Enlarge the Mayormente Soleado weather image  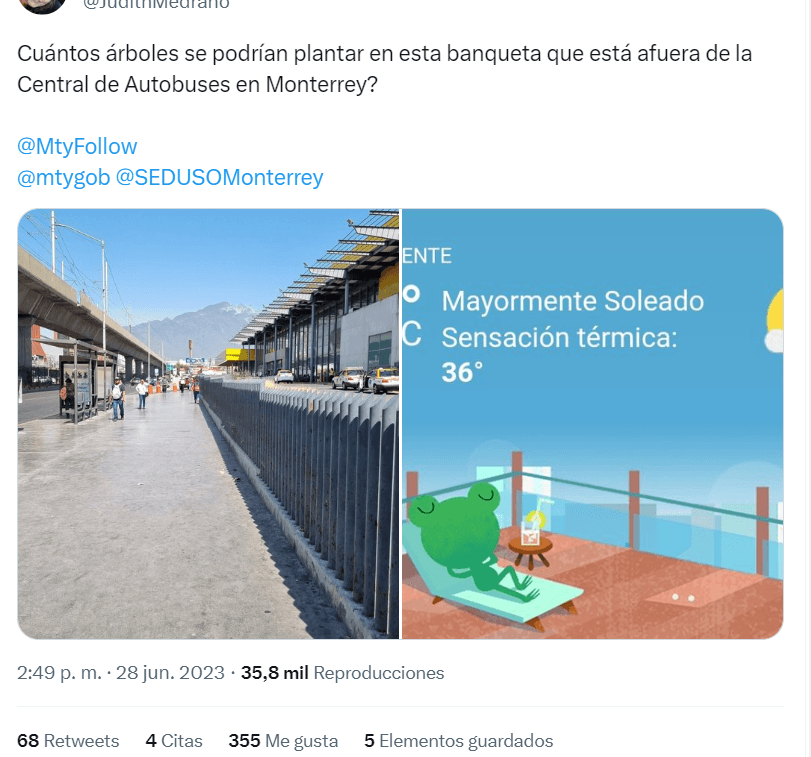click(593, 424)
